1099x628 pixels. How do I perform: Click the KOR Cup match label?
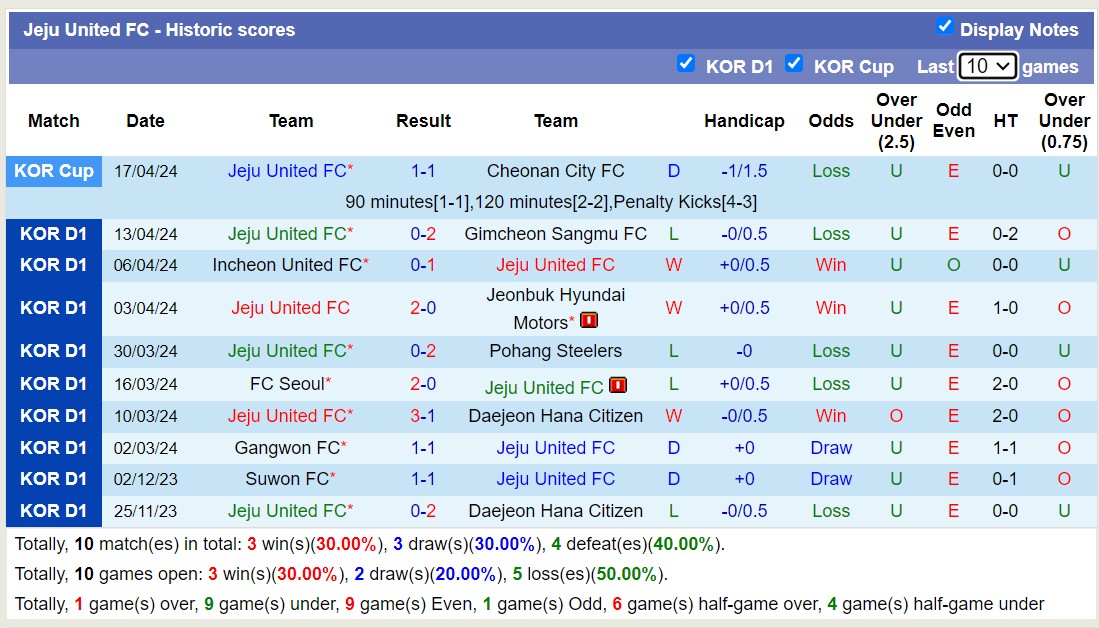coord(54,171)
